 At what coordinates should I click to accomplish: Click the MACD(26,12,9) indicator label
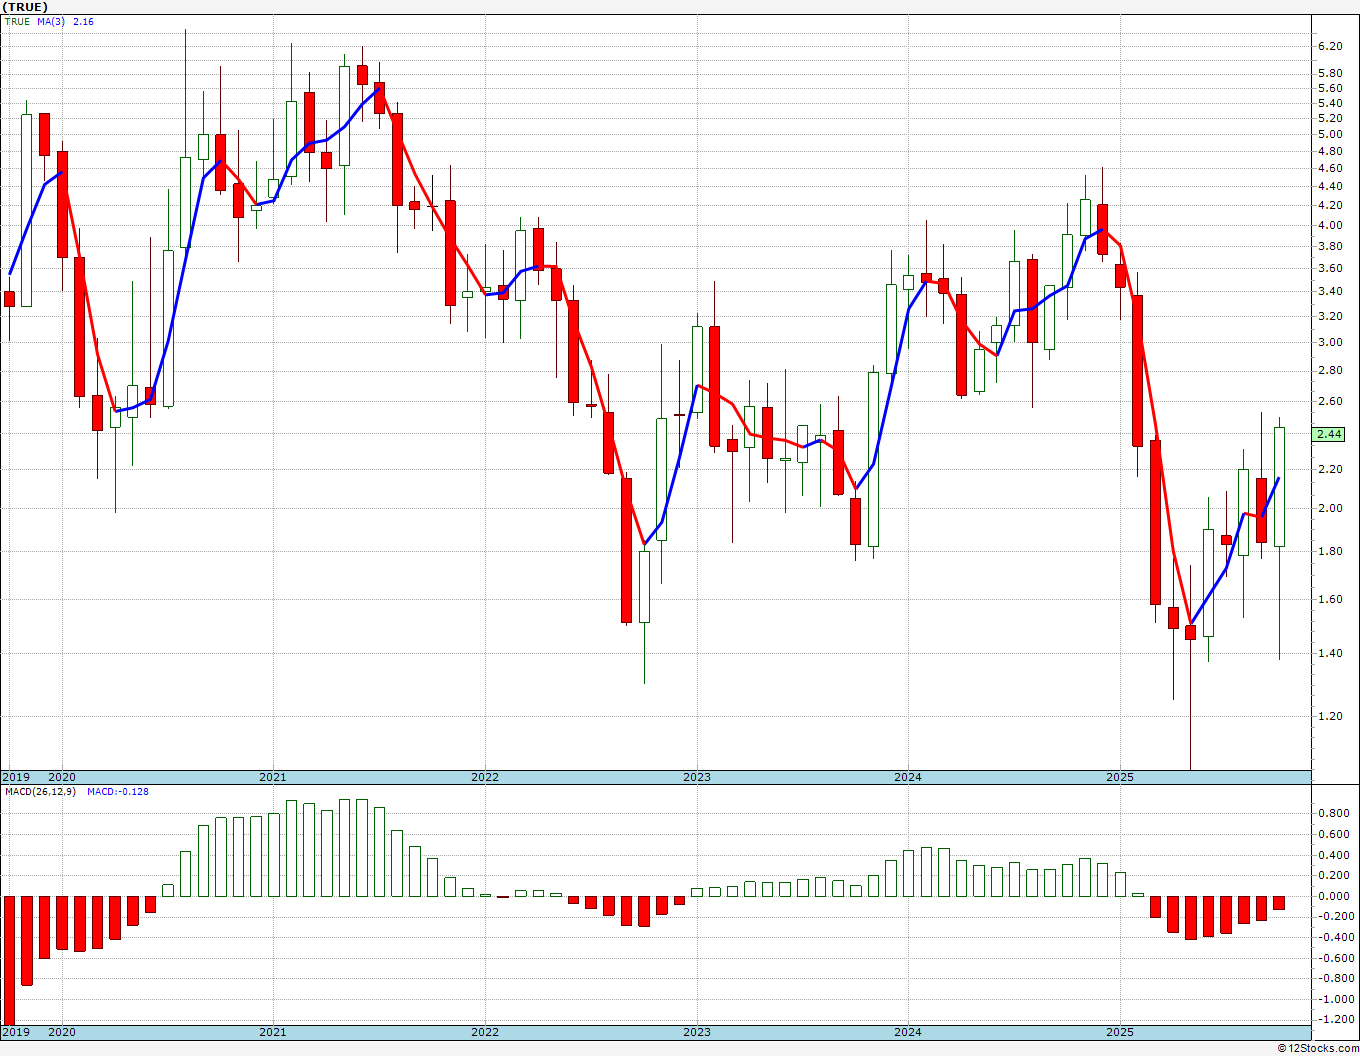pyautogui.click(x=41, y=792)
